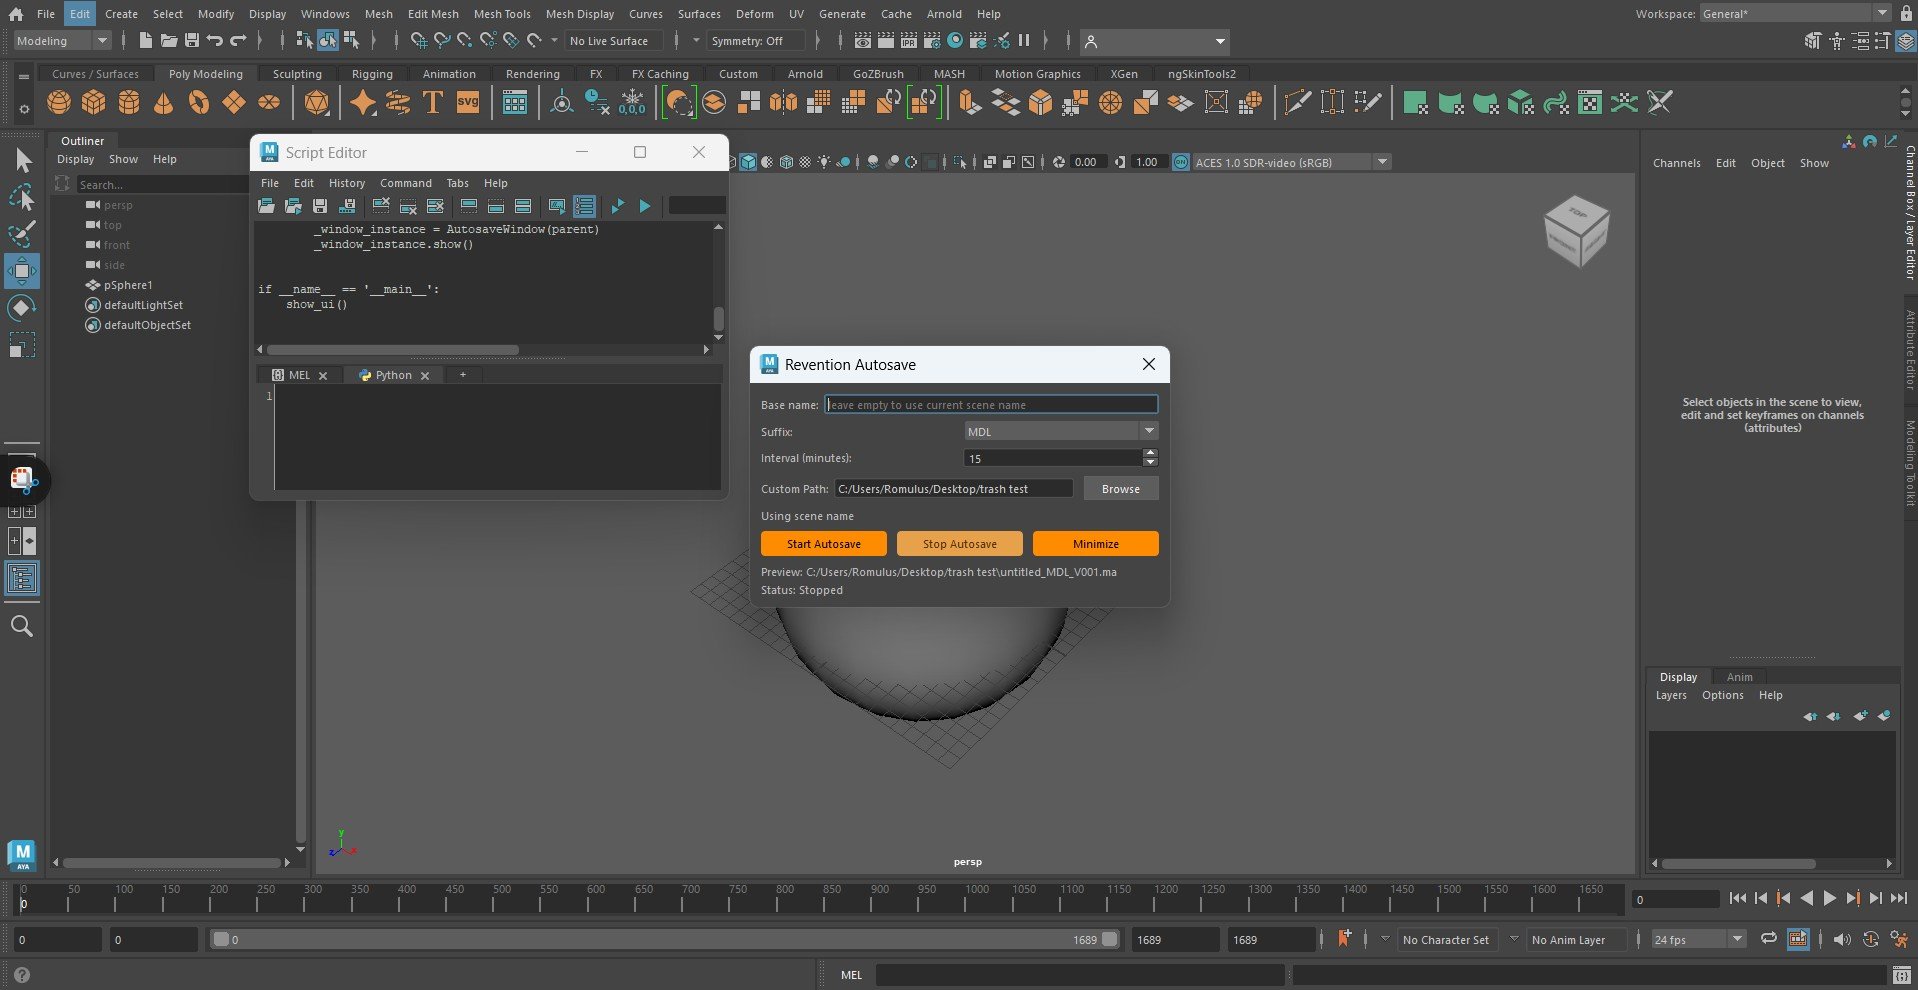
Task: Click the view cube in viewport
Action: (x=1576, y=230)
